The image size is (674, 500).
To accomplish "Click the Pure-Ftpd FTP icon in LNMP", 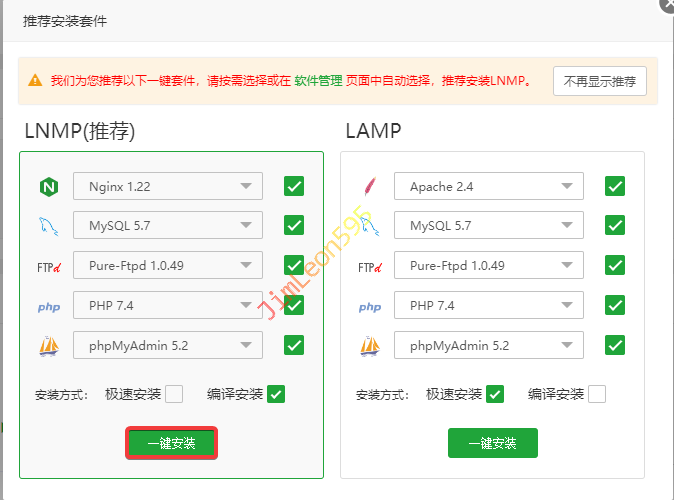I will click(49, 267).
